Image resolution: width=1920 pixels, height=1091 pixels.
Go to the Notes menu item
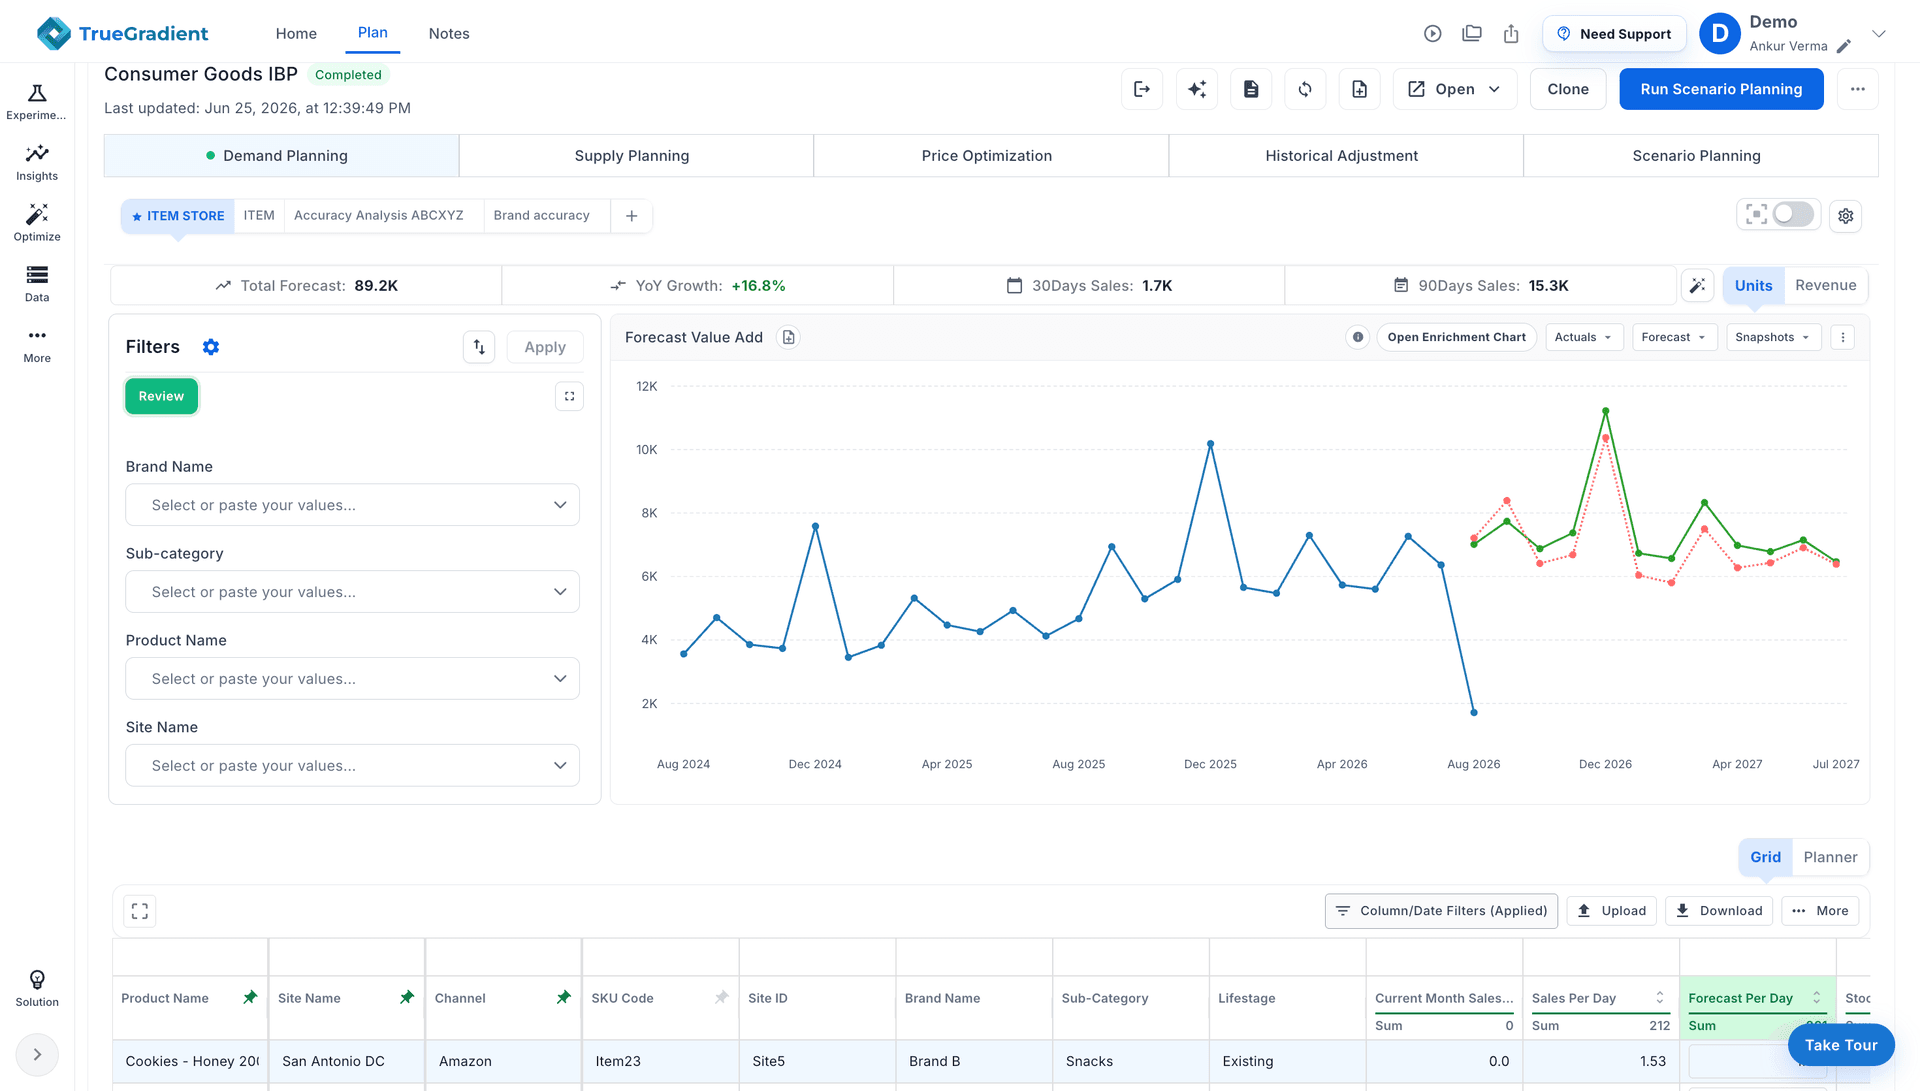pyautogui.click(x=449, y=34)
